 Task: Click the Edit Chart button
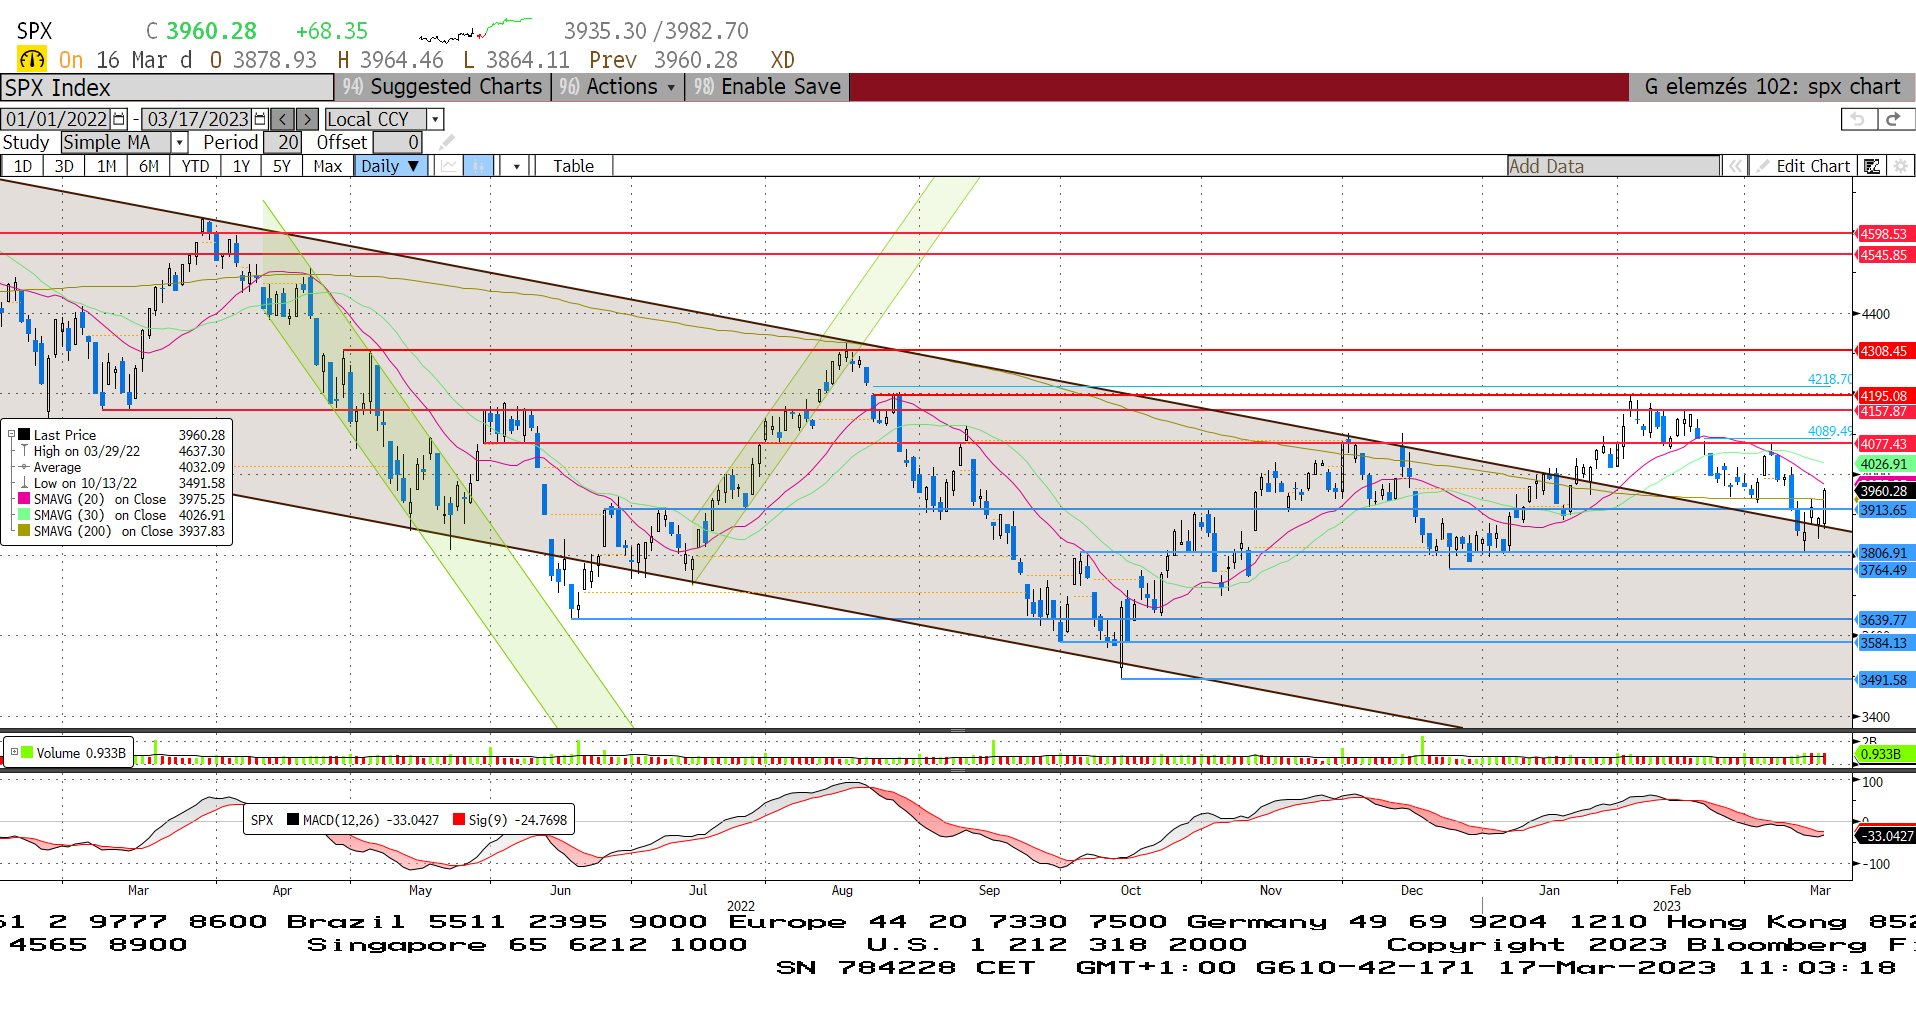[1804, 166]
